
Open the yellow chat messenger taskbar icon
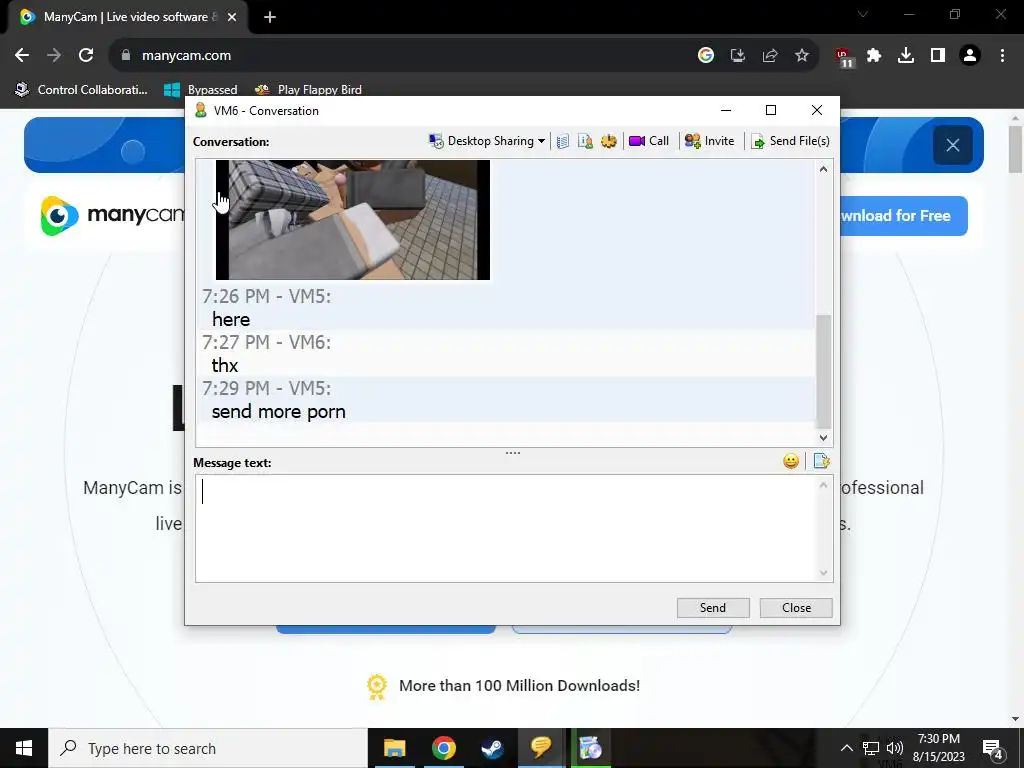[x=541, y=748]
